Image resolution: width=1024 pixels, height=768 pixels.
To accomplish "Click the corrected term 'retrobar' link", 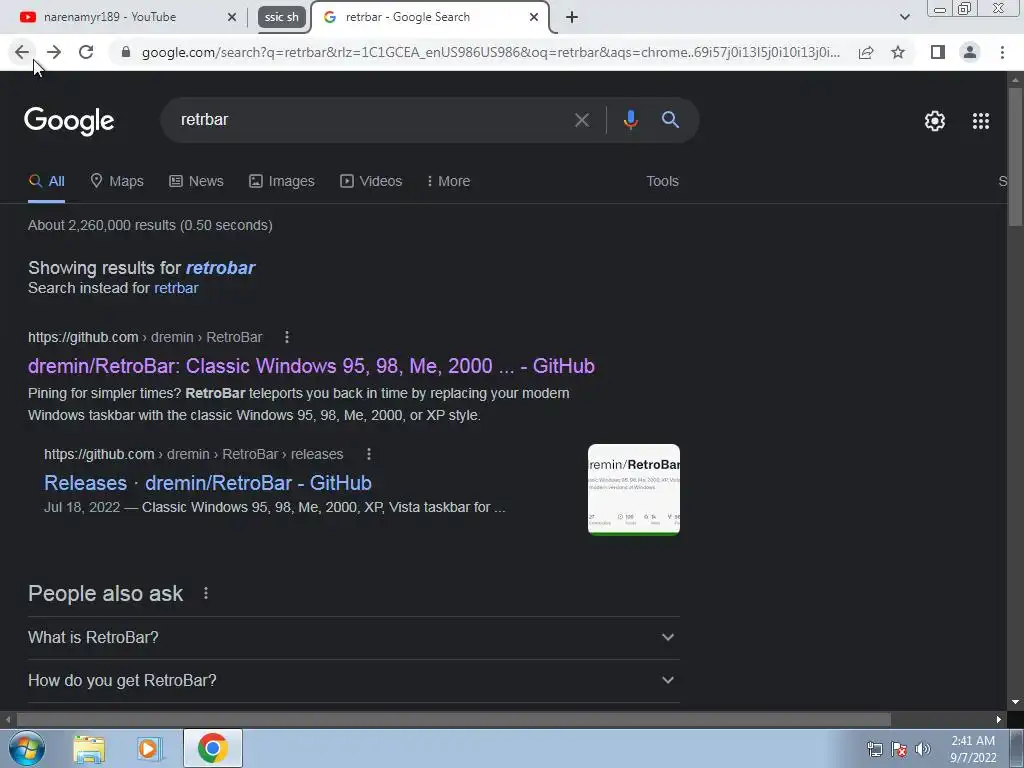I will click(220, 268).
